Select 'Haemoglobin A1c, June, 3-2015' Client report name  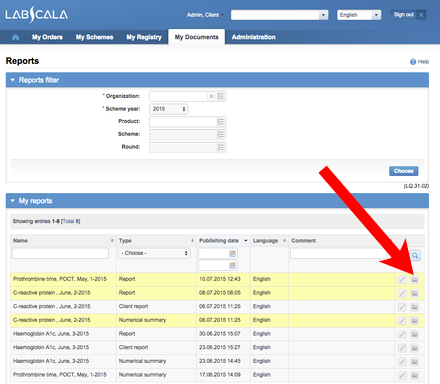click(51, 347)
